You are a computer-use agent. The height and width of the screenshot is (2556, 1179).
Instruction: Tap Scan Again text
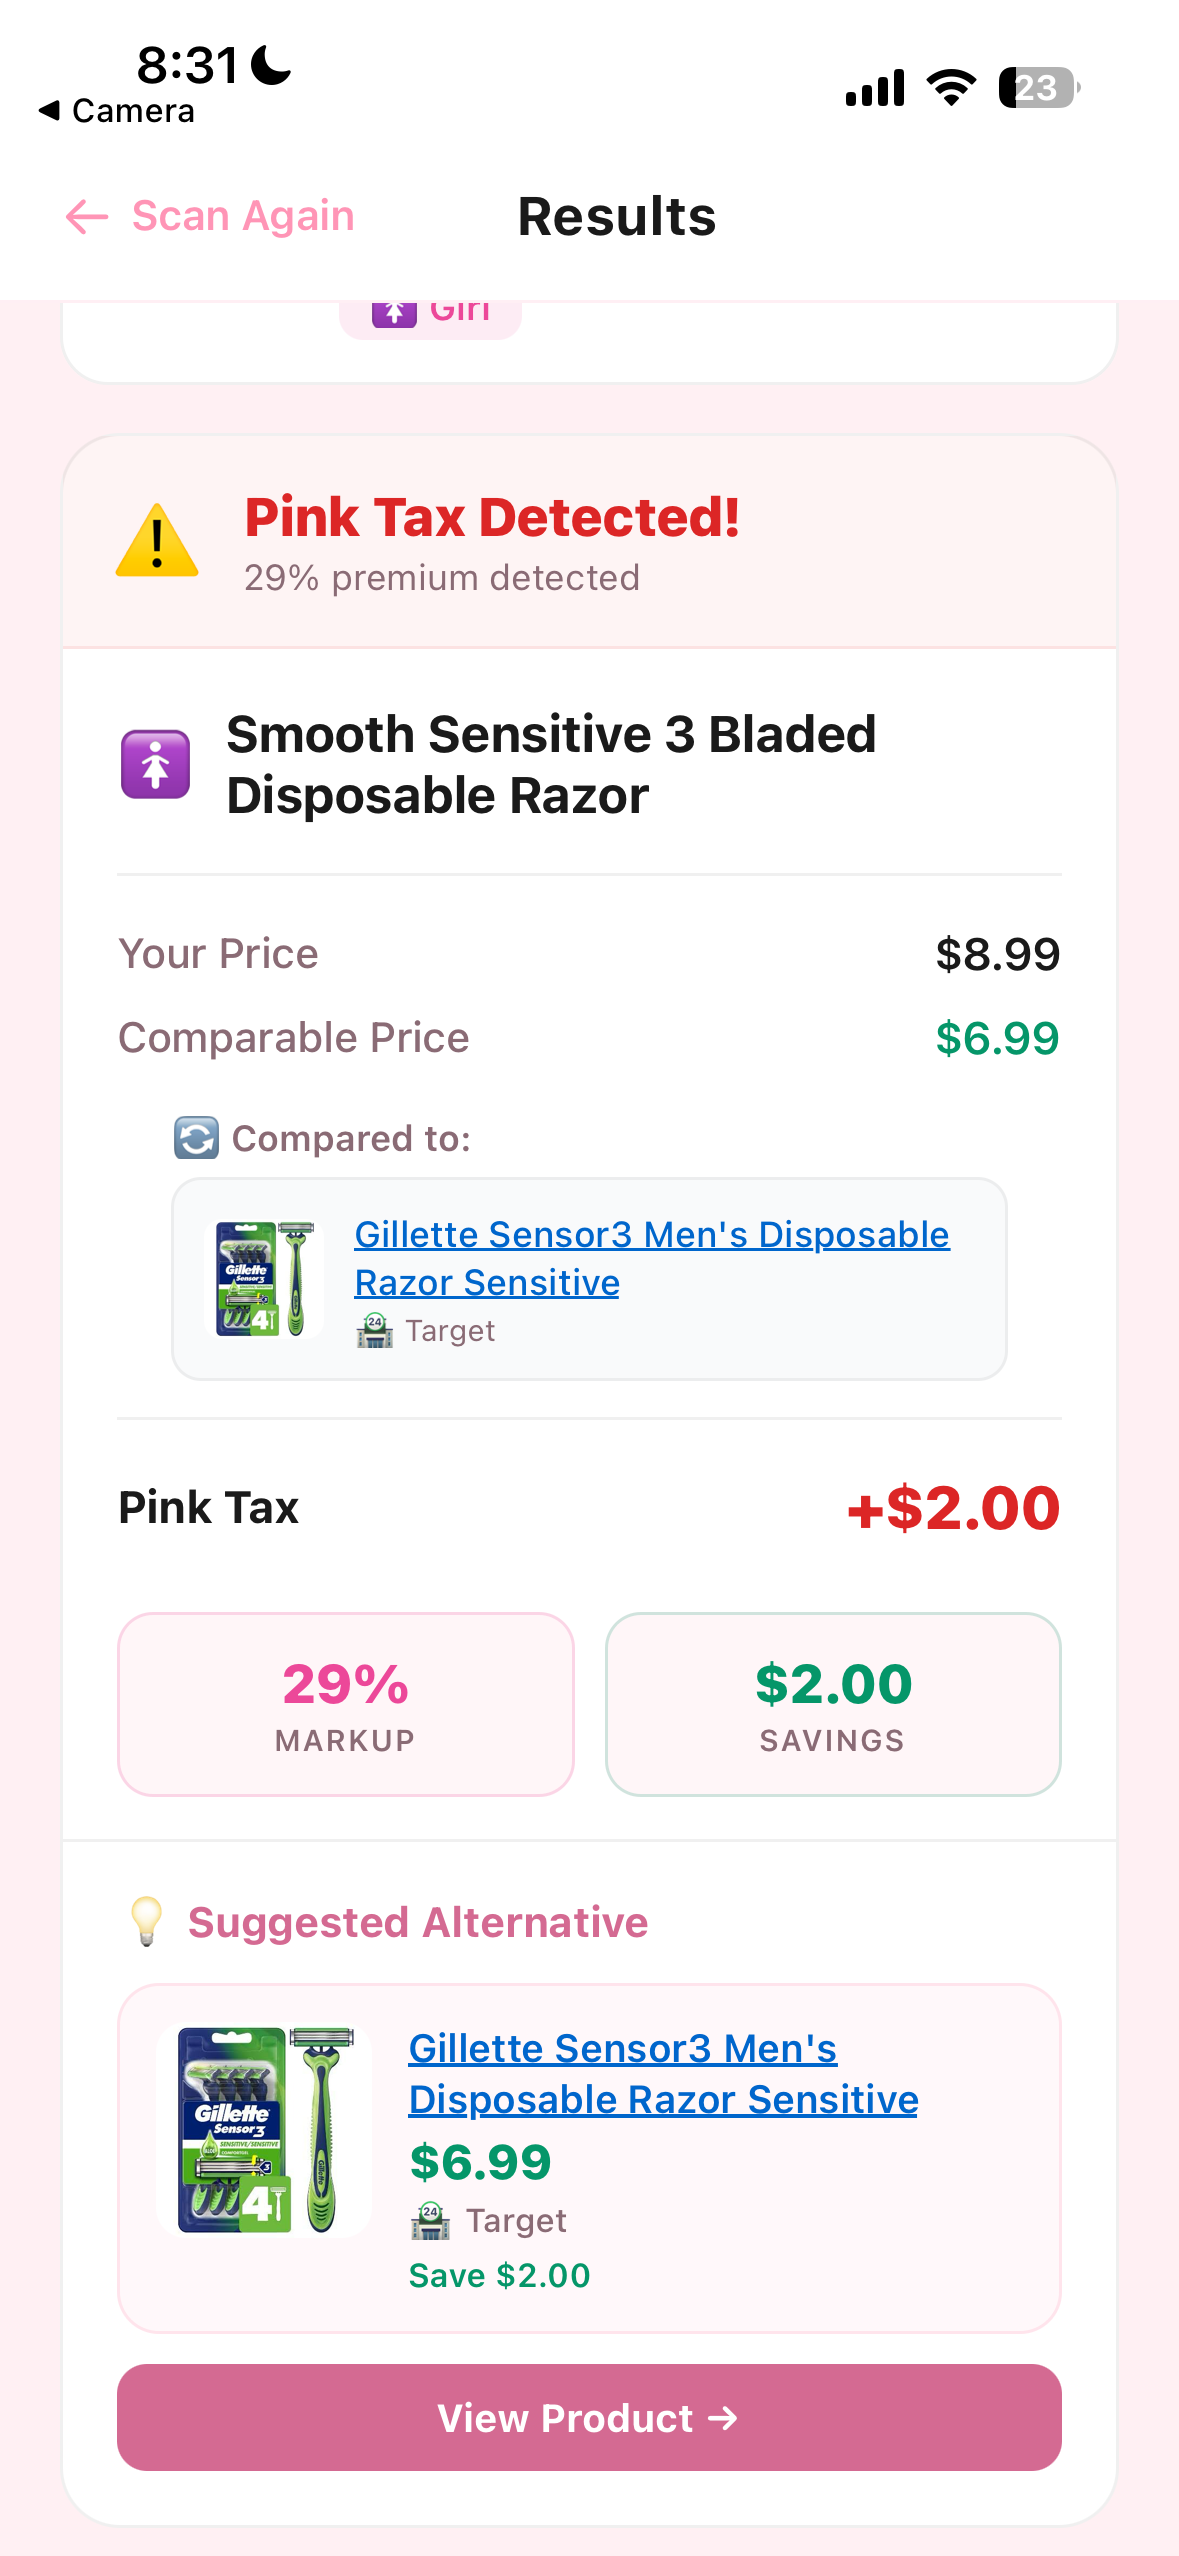243,216
